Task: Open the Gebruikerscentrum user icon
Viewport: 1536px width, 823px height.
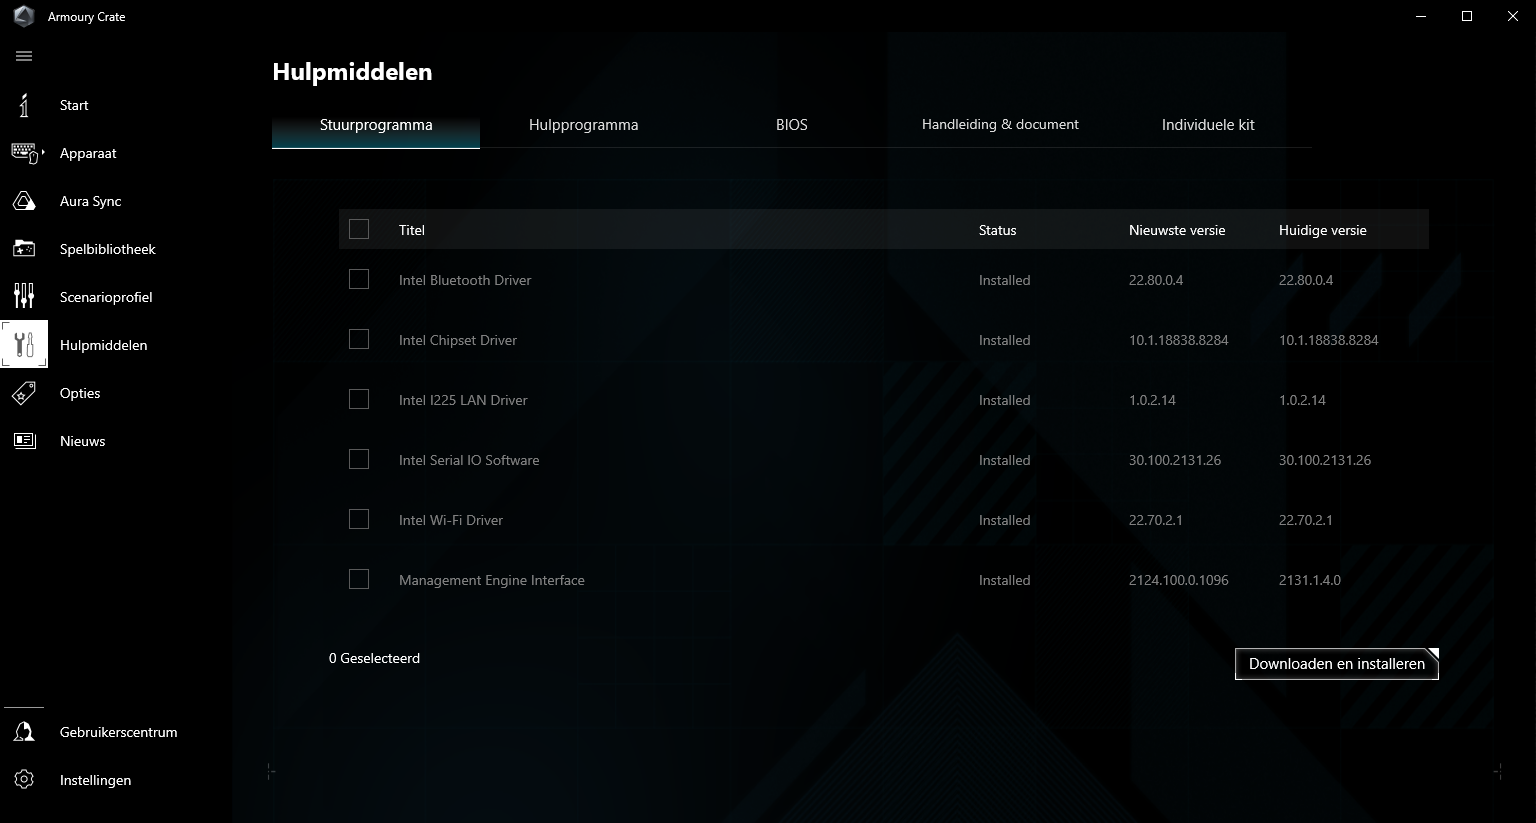Action: (x=24, y=732)
